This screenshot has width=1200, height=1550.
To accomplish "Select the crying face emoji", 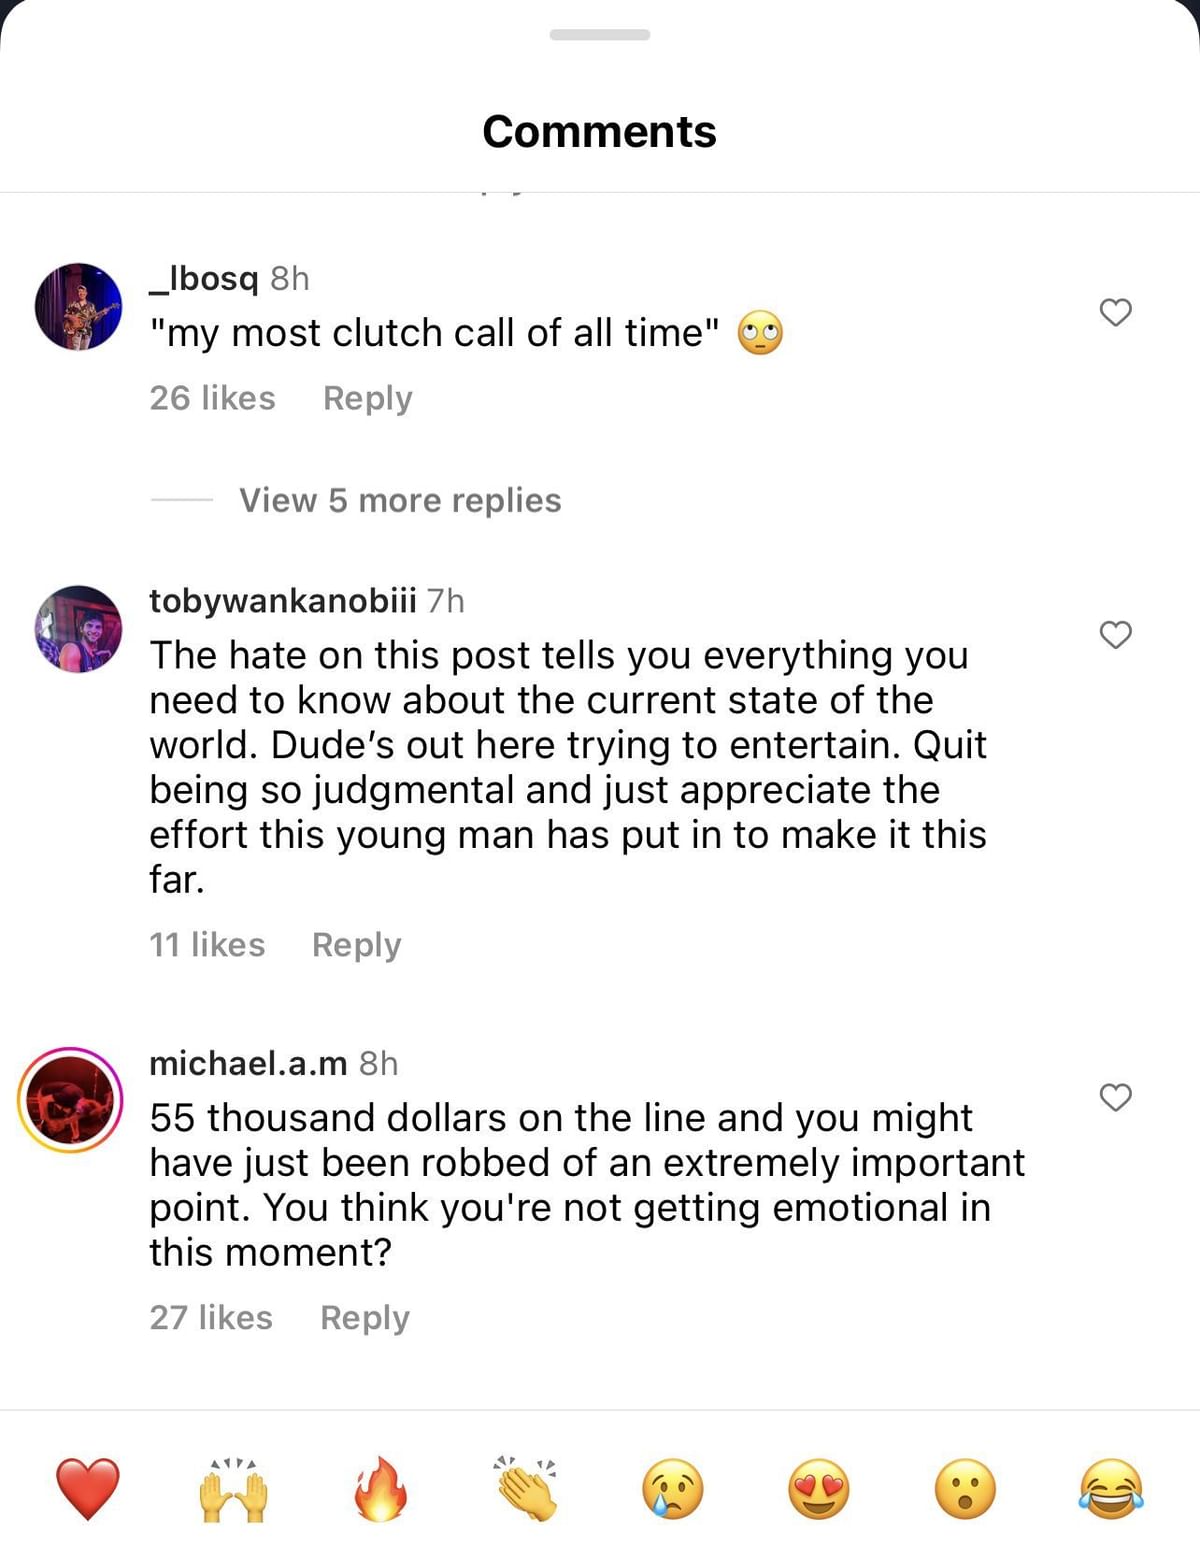I will tap(672, 1489).
